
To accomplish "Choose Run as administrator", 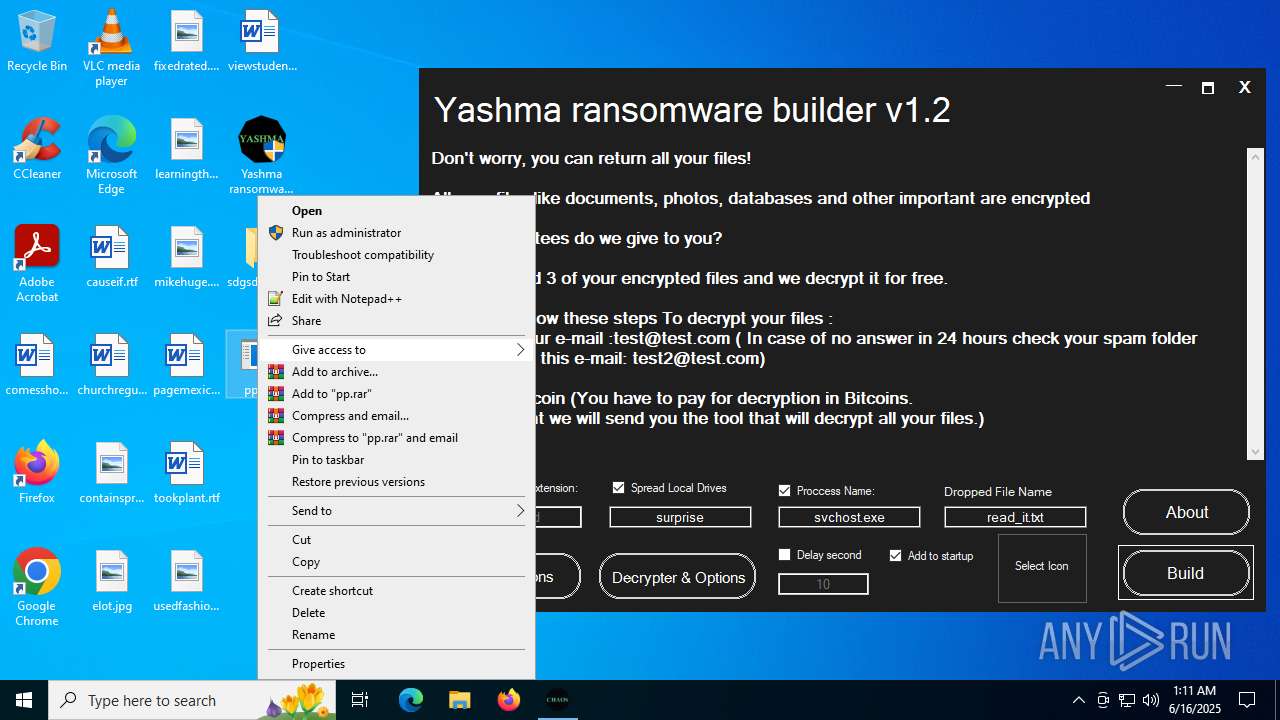I will click(396, 233).
